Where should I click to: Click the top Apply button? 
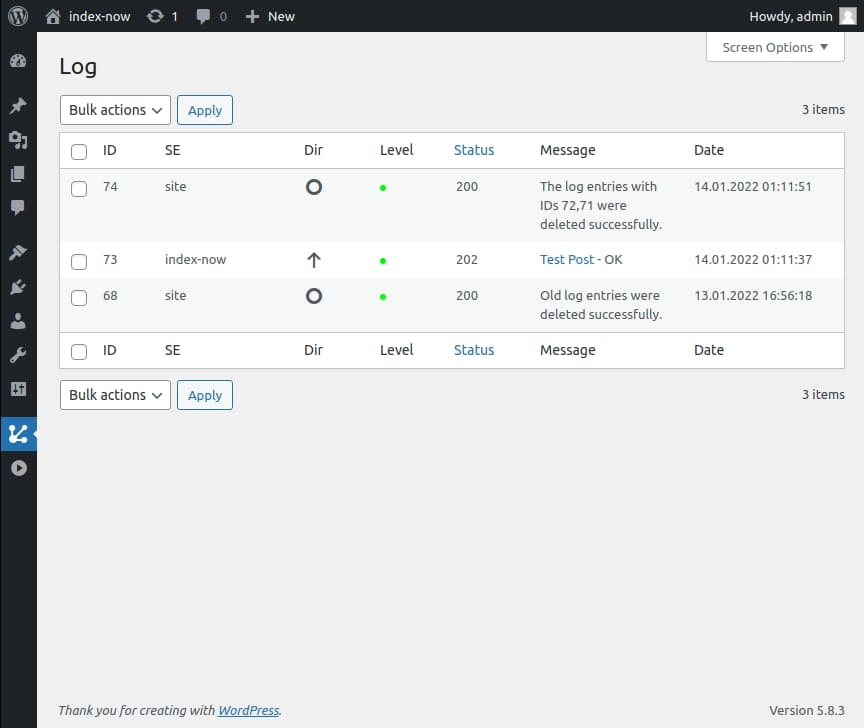point(205,110)
